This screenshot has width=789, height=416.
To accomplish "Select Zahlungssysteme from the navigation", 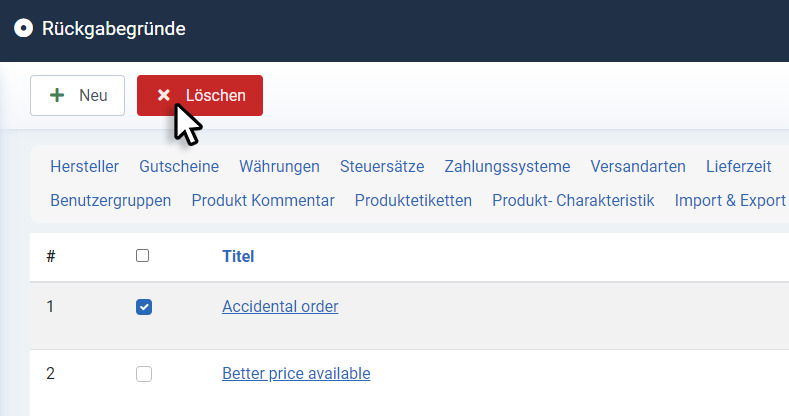I will coord(507,167).
